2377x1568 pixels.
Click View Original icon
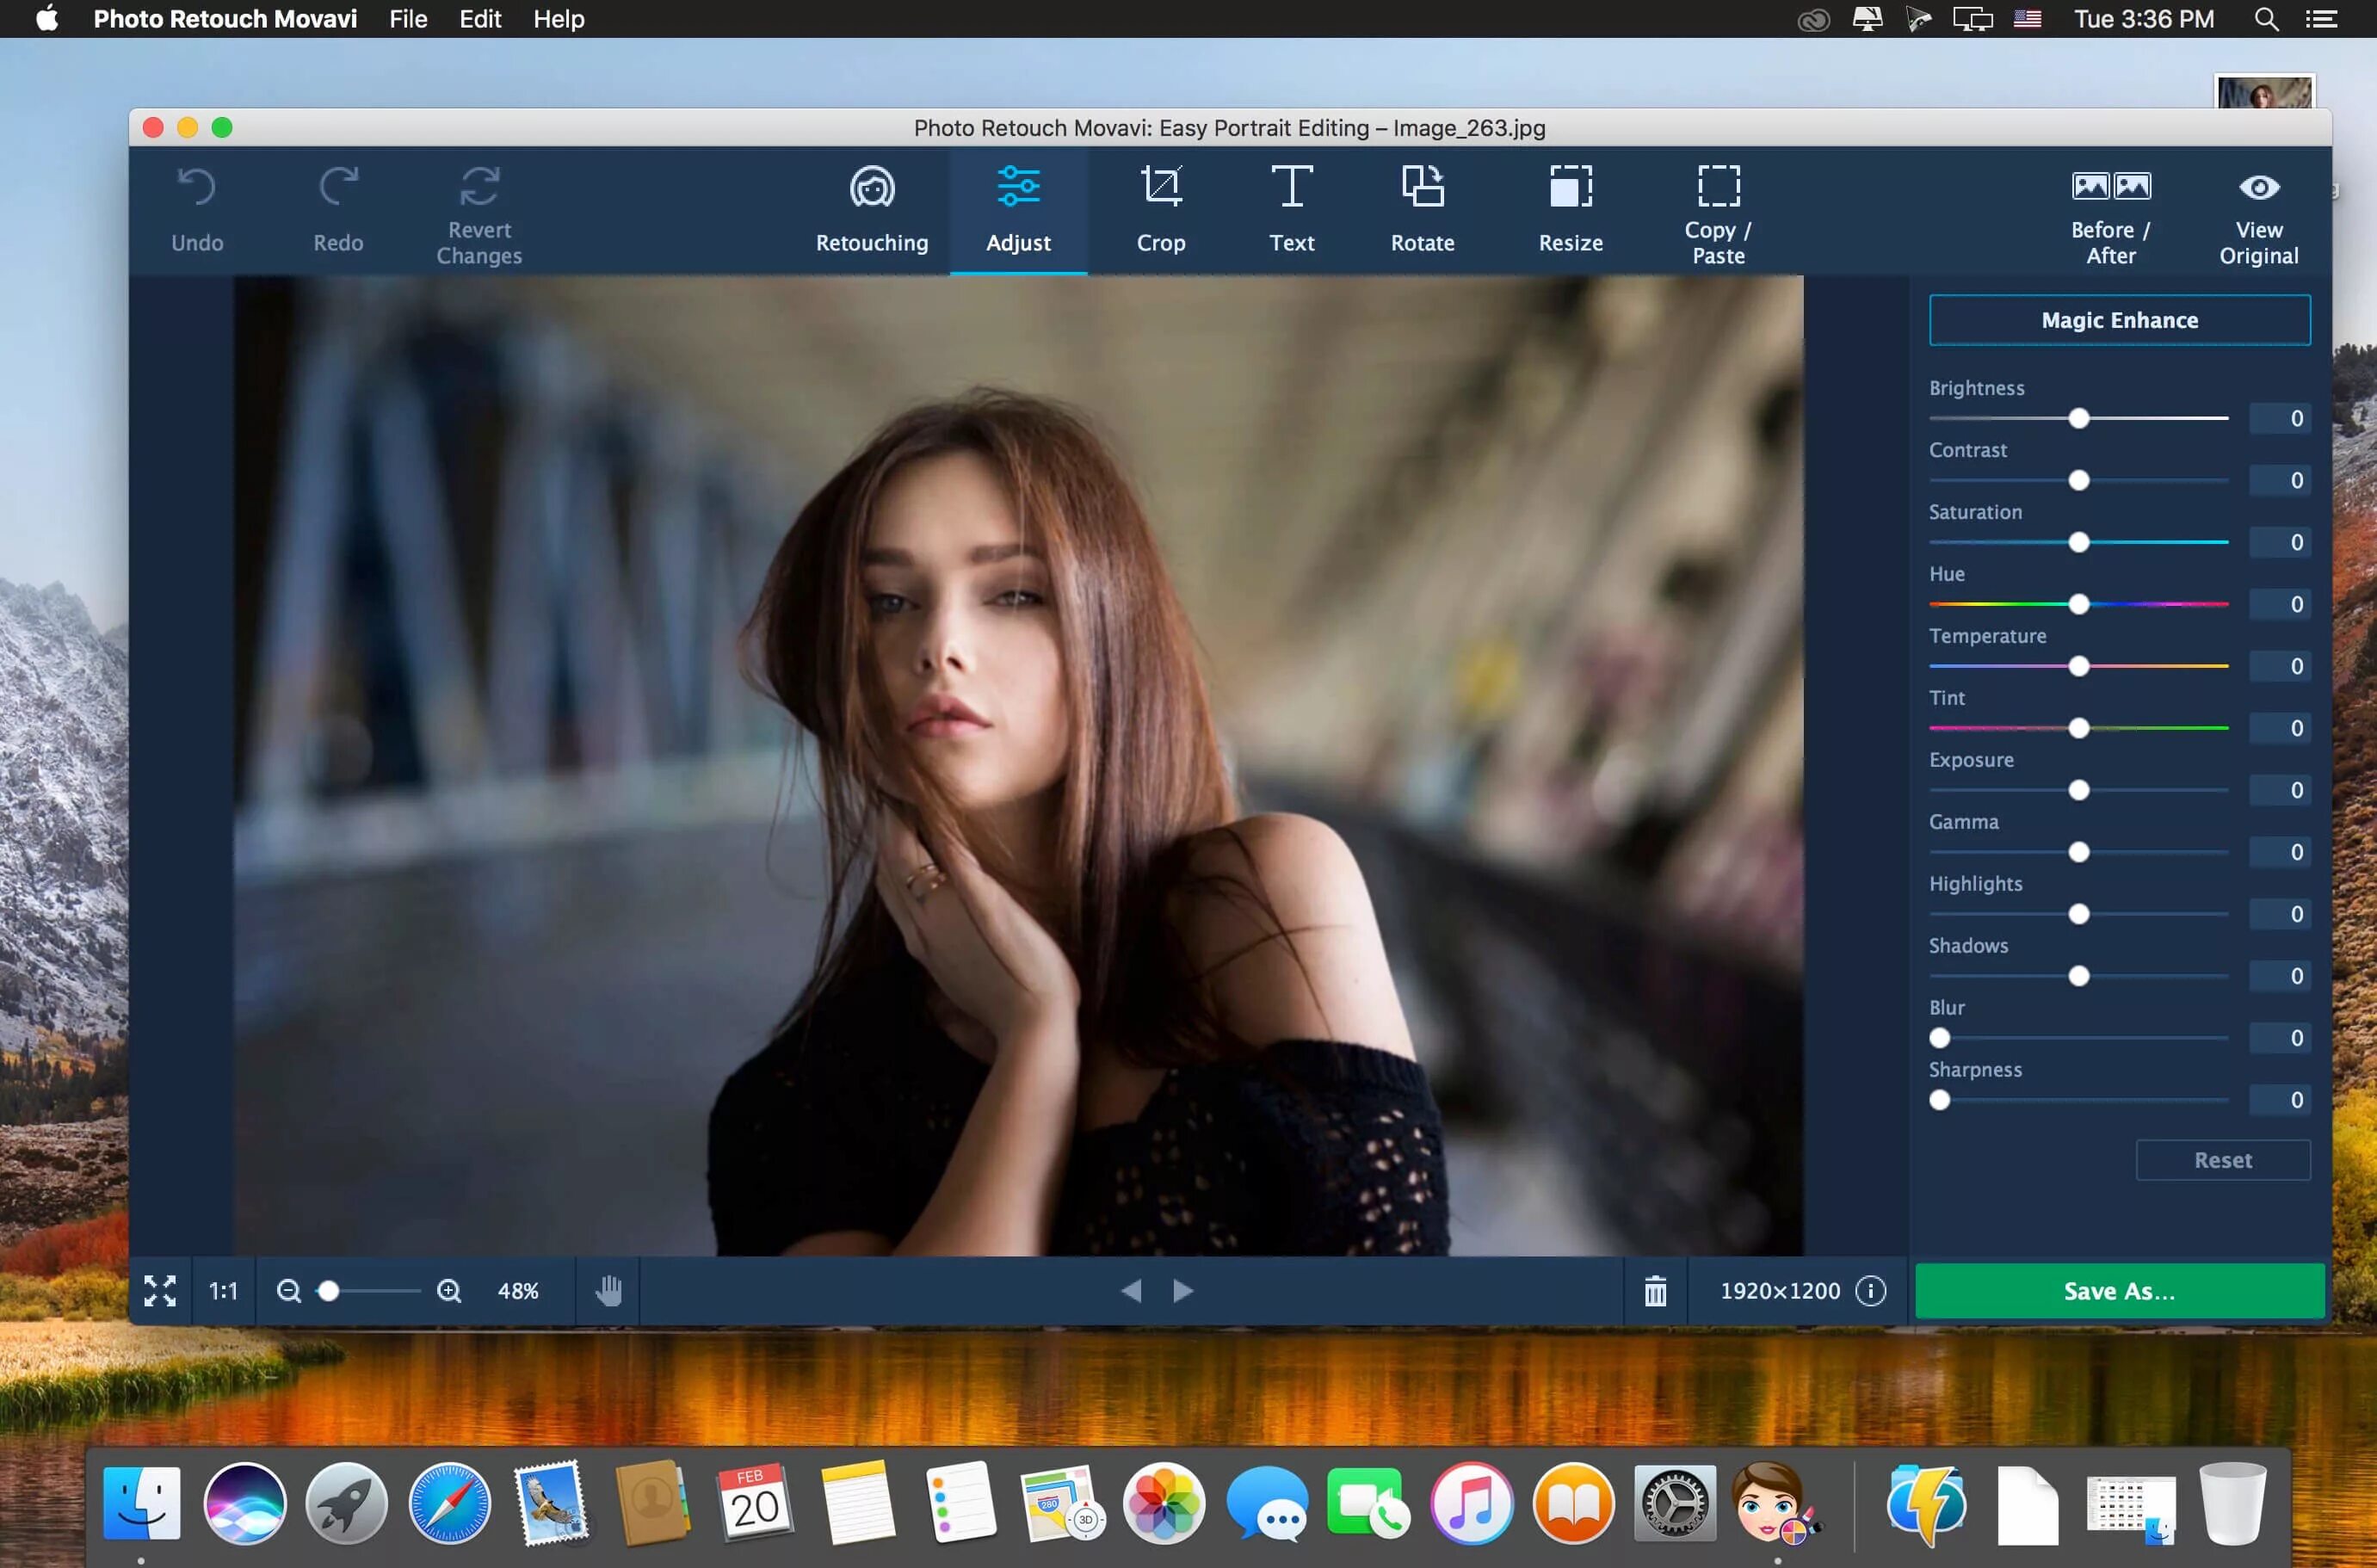[2258, 188]
